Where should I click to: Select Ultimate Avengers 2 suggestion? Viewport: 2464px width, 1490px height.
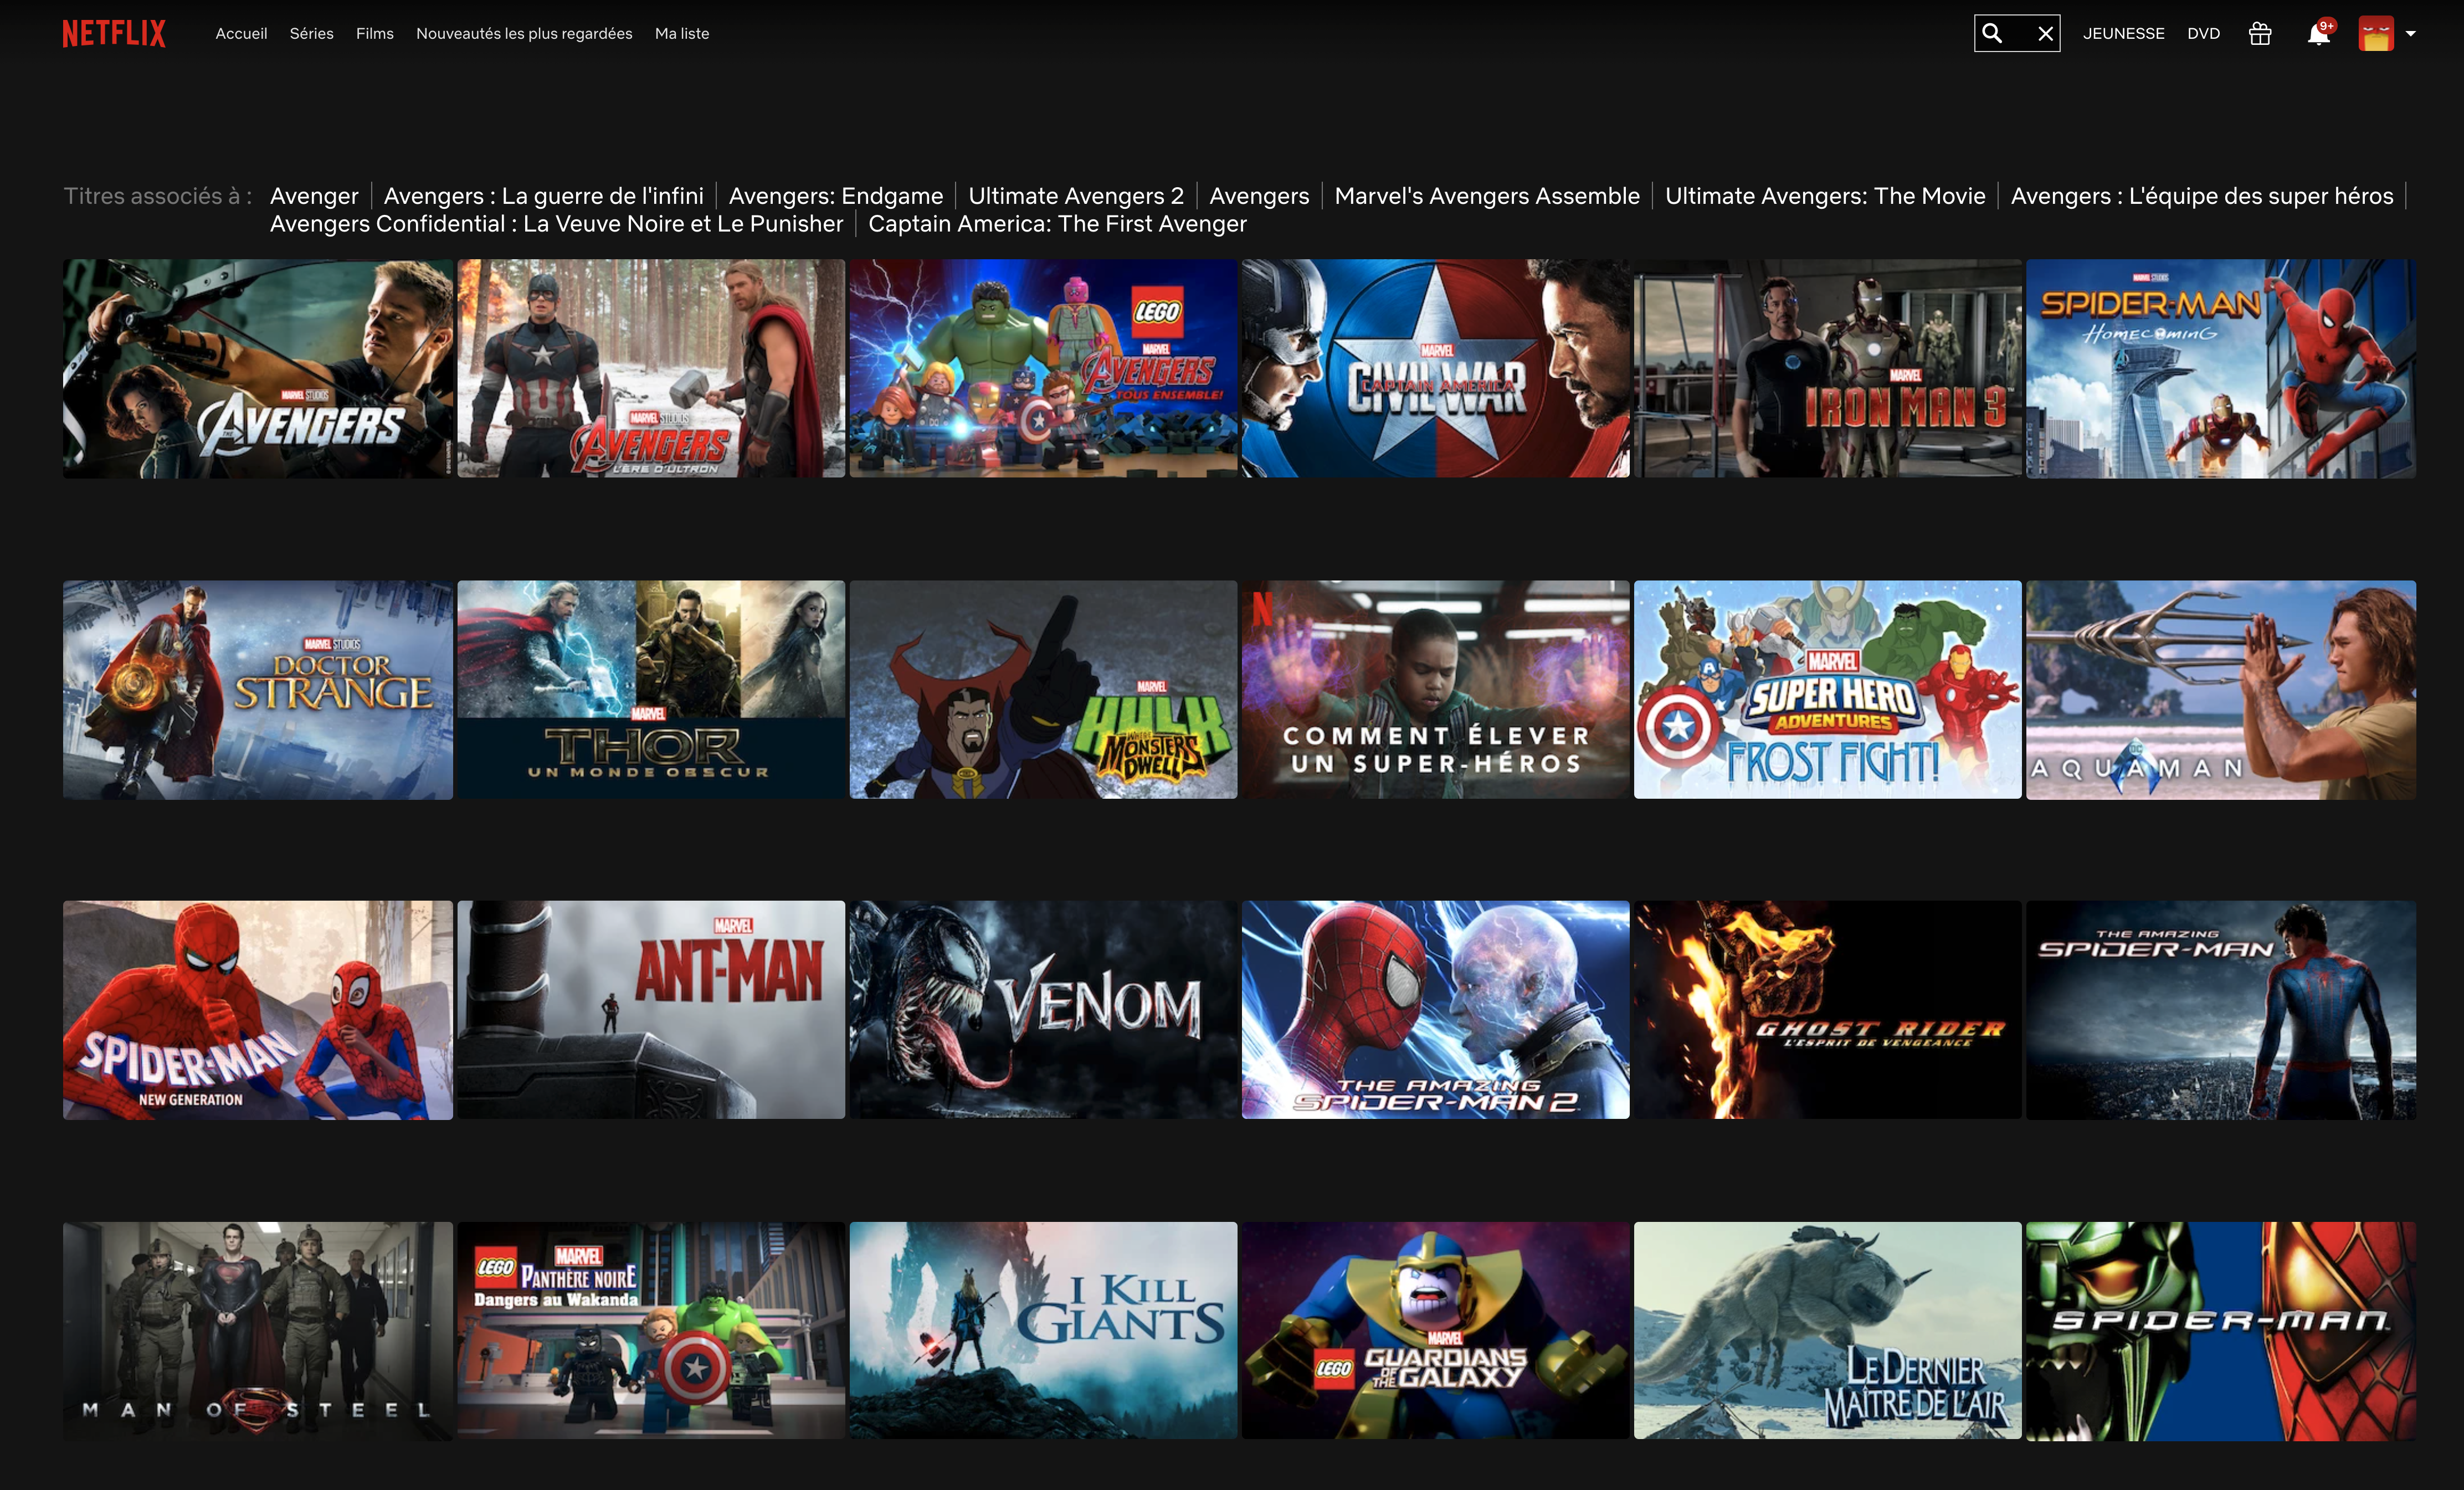click(x=1076, y=196)
